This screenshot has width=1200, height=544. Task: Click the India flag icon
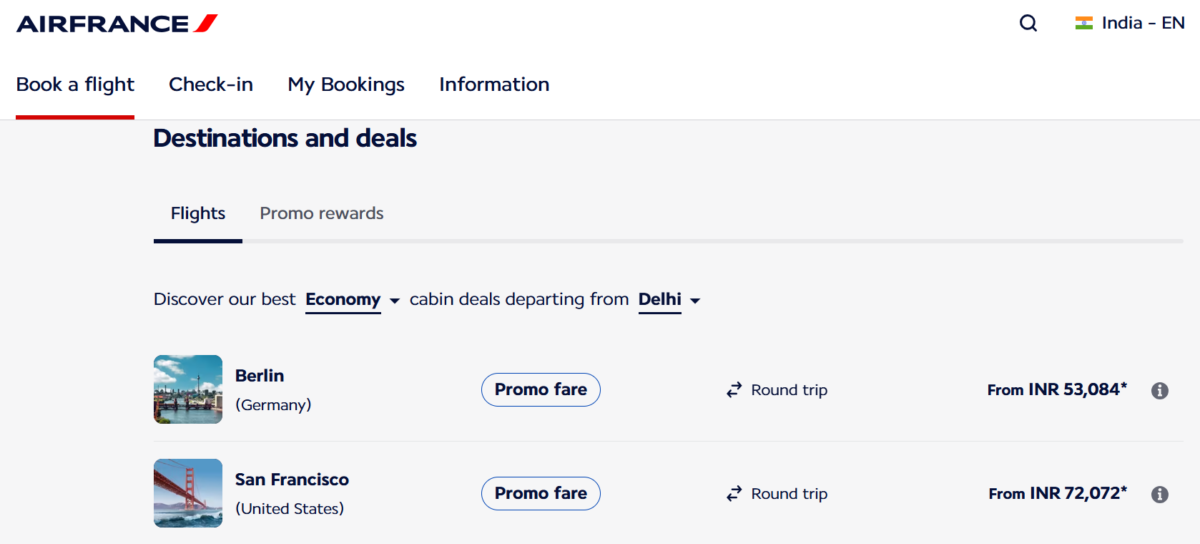coord(1084,23)
